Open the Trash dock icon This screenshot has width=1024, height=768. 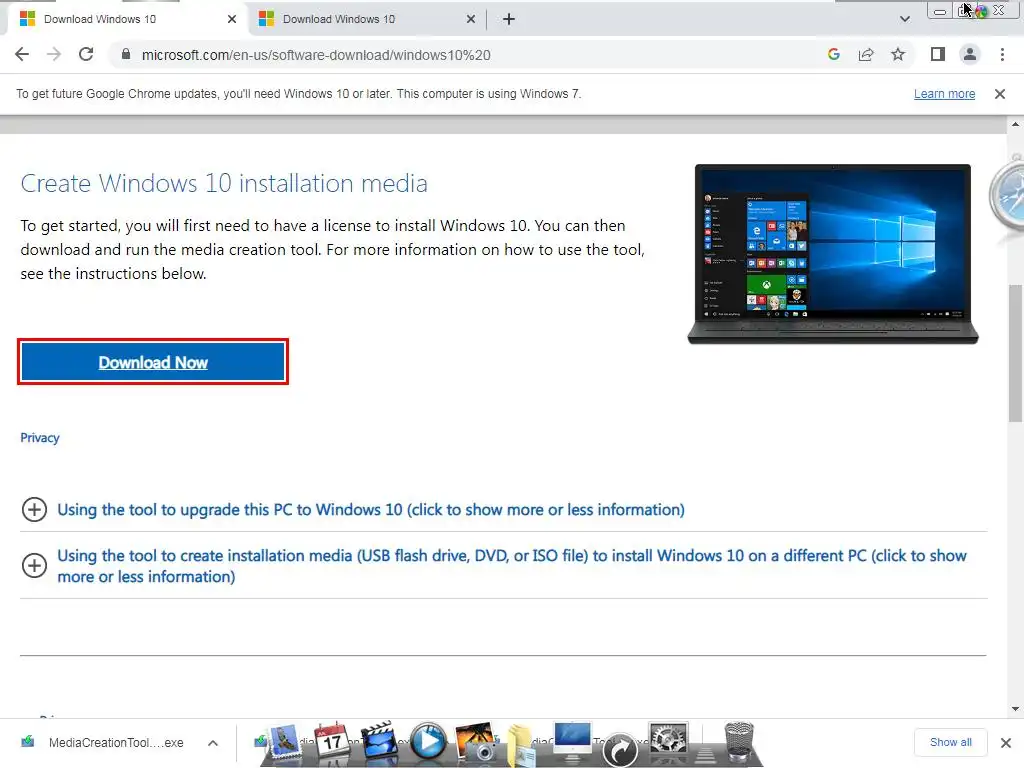click(x=739, y=743)
